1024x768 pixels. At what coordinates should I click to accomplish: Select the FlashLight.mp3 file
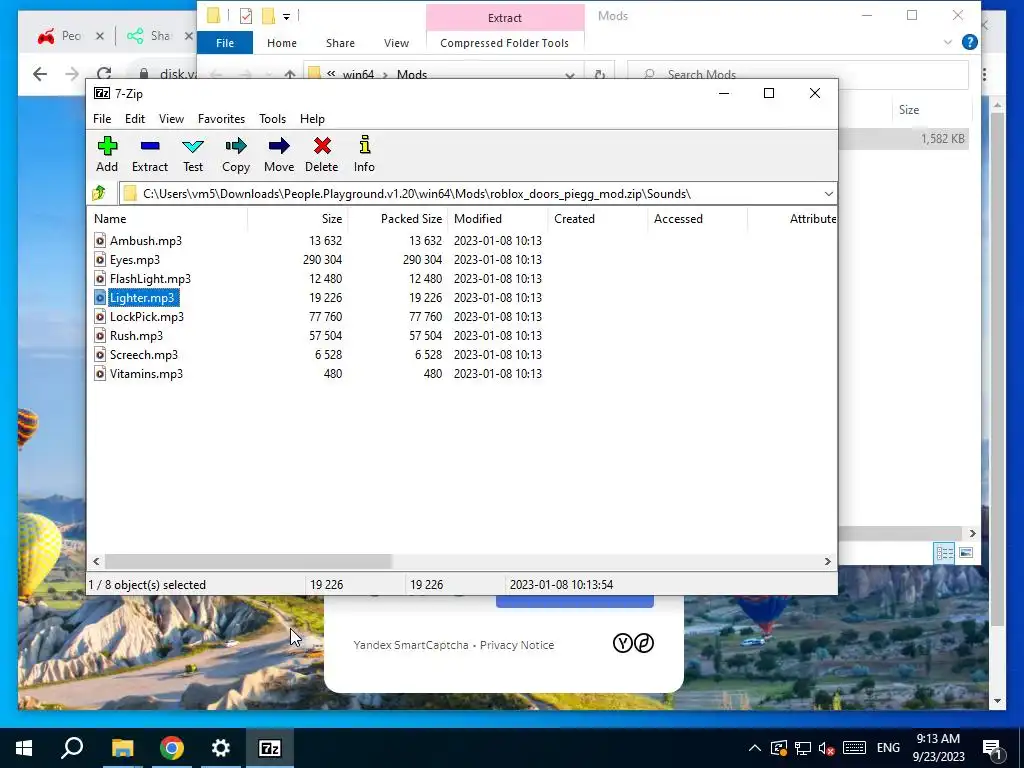coord(150,278)
